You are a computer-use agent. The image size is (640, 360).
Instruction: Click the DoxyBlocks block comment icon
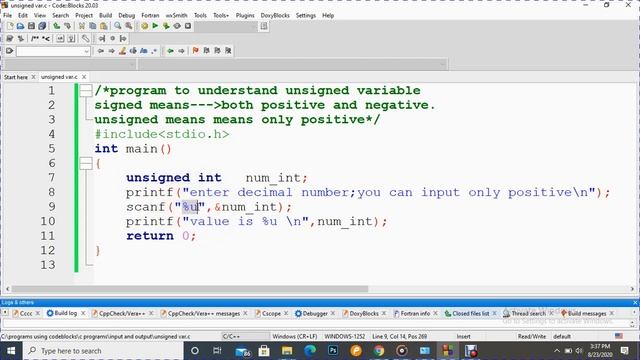pyautogui.click(x=35, y=38)
